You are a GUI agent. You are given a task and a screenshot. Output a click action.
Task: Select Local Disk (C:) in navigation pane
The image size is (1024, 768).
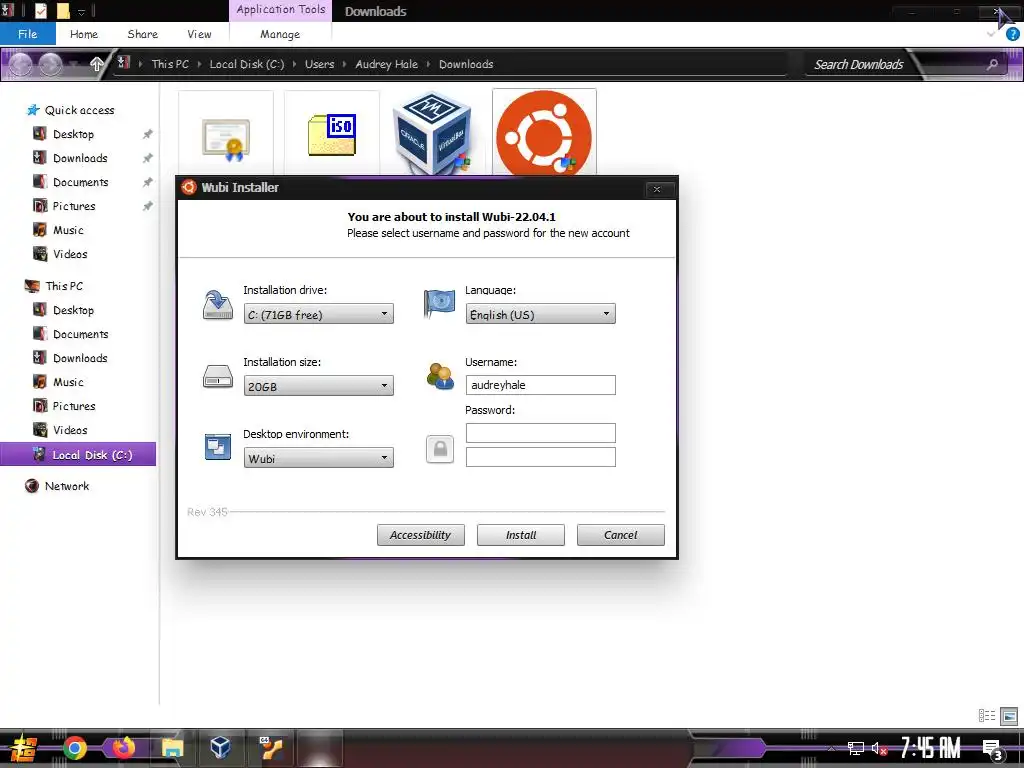coord(78,455)
